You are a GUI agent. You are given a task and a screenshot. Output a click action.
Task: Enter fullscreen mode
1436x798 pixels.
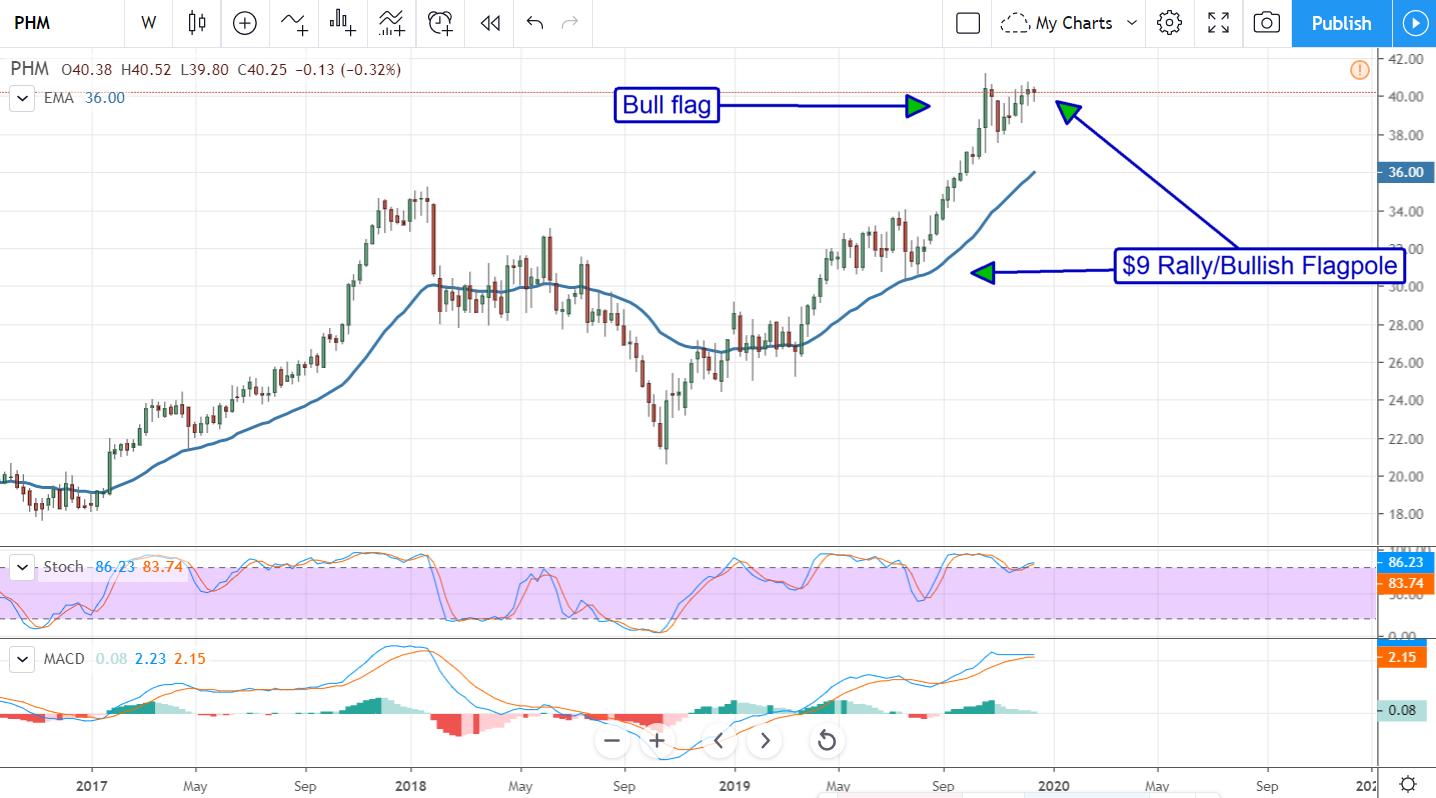(x=1218, y=23)
